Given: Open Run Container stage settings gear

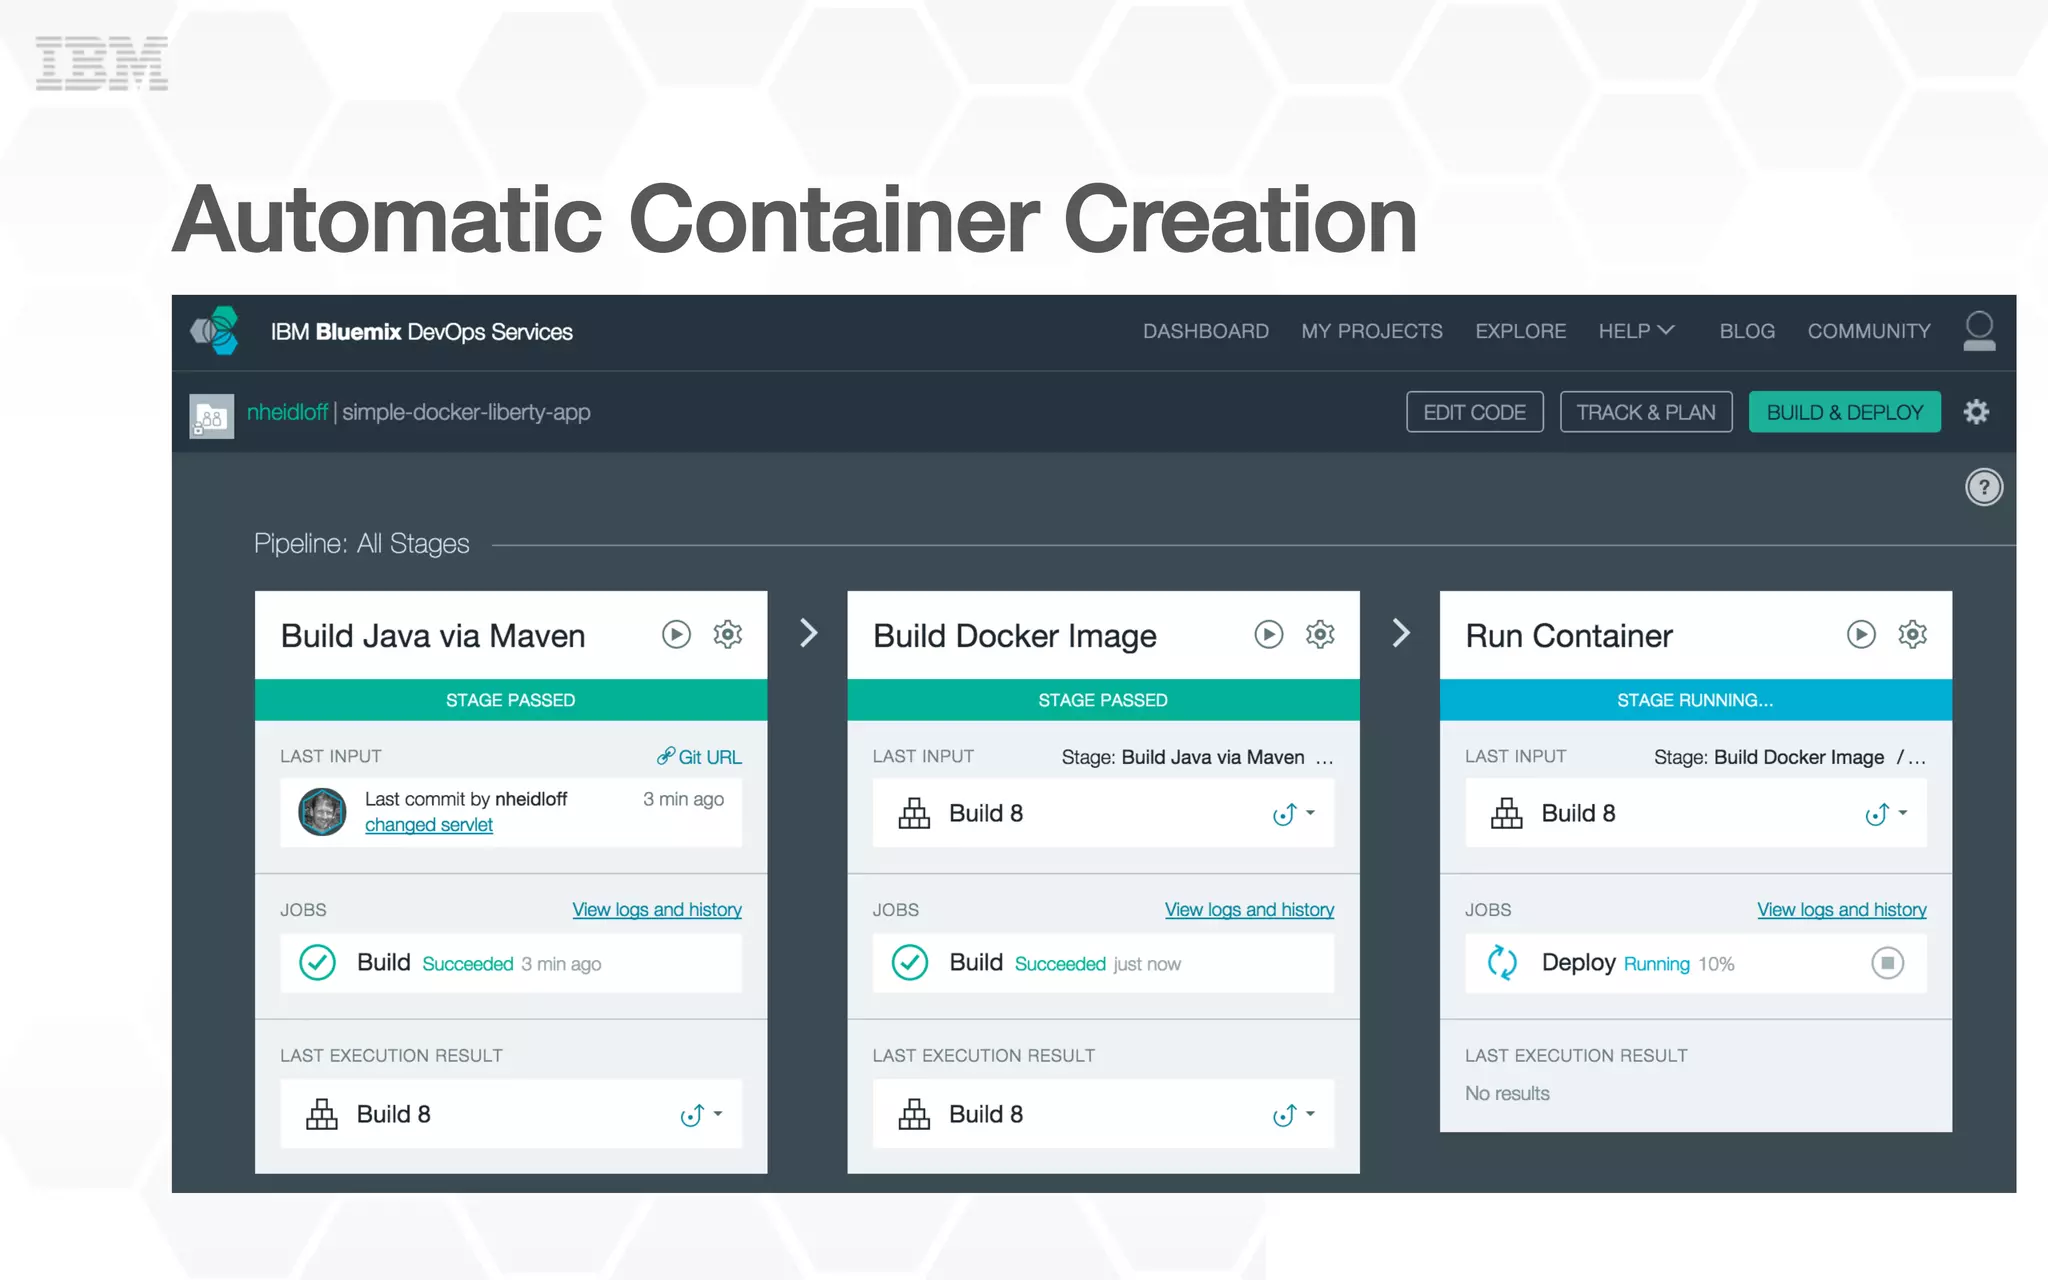Looking at the screenshot, I should [1913, 634].
